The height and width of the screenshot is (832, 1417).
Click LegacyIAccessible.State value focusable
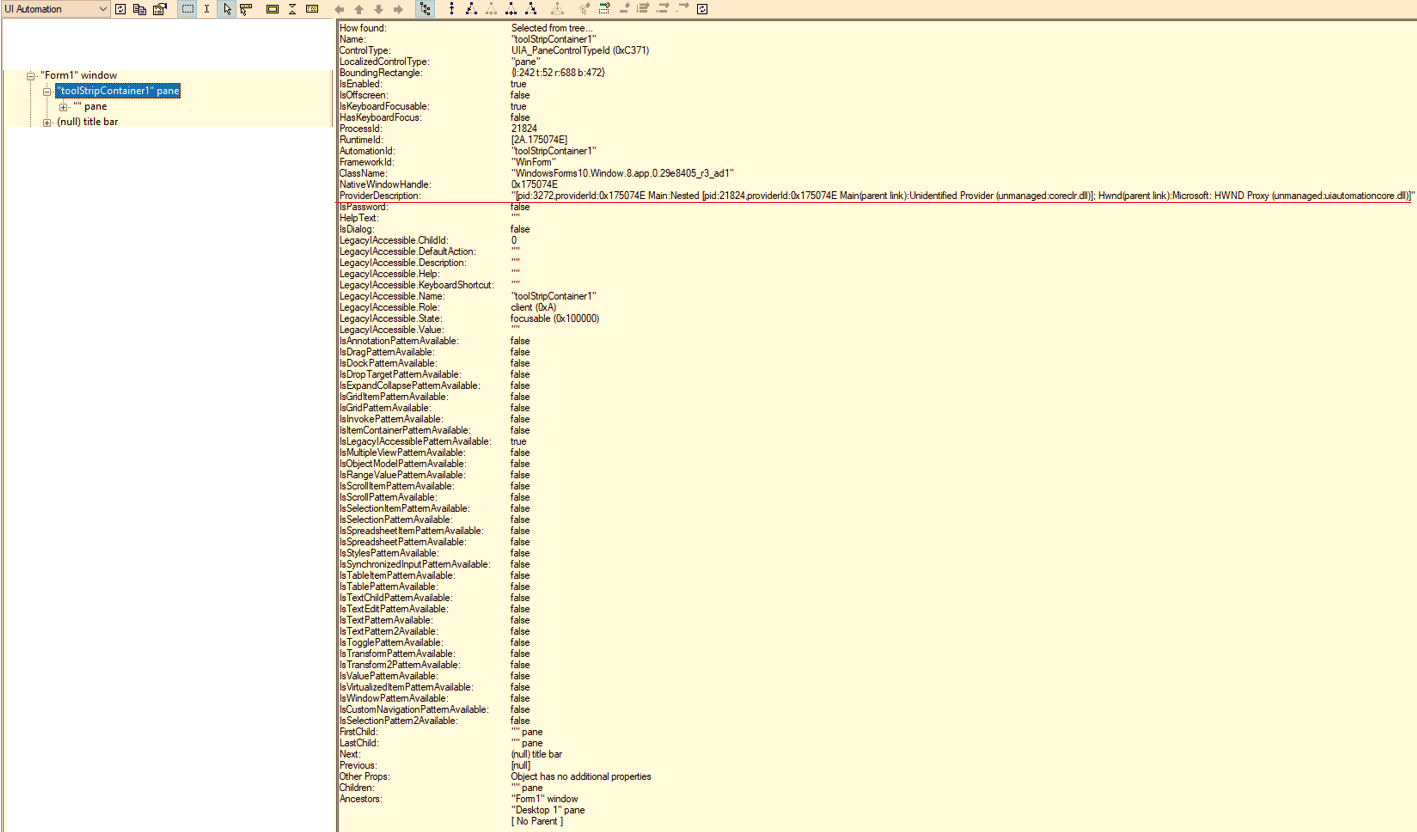[555, 318]
